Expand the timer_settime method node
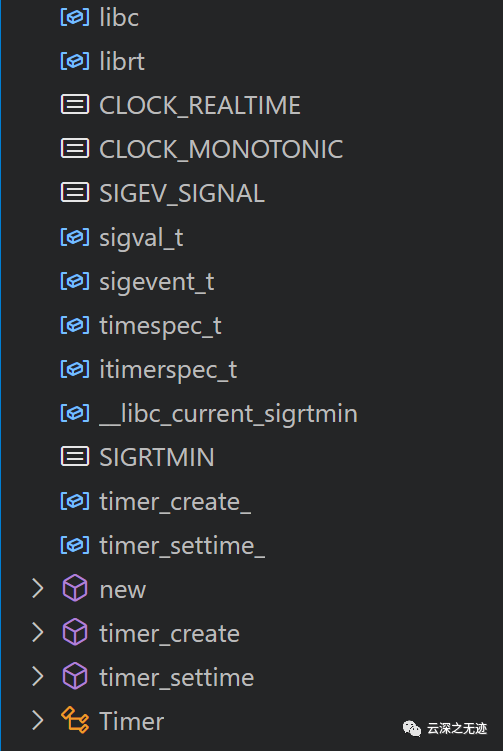The image size is (503, 751). tap(37, 676)
